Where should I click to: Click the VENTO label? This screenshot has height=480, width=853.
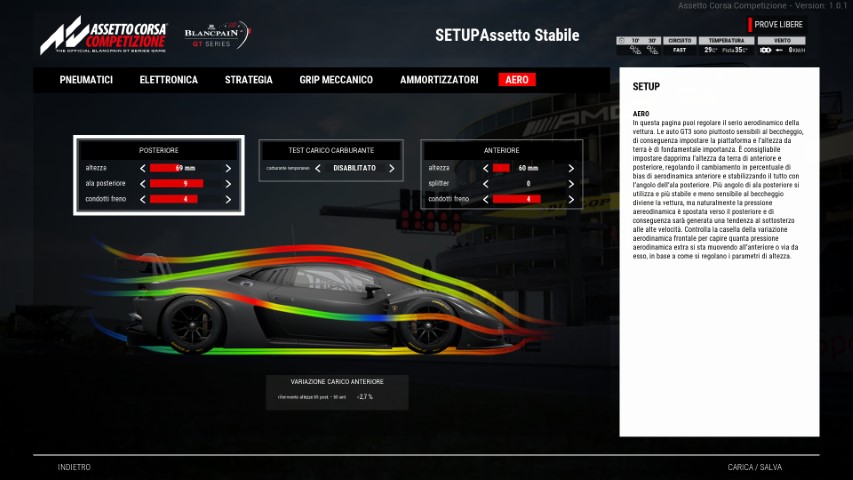(x=782, y=41)
